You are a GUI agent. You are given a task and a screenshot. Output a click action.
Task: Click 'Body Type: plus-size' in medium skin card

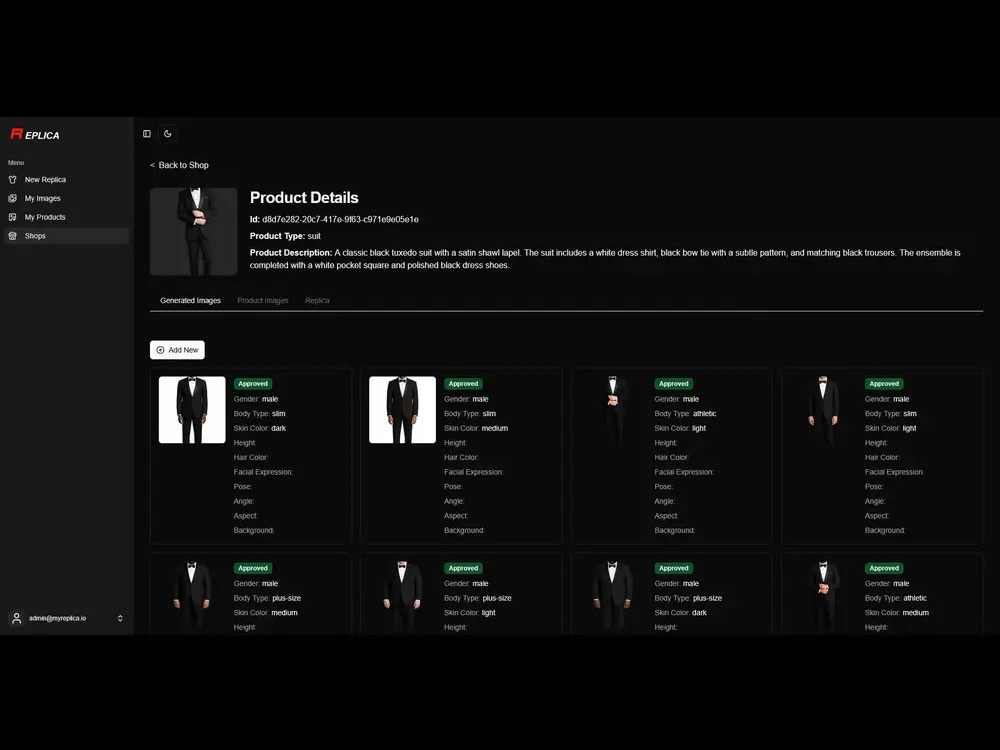(267, 598)
